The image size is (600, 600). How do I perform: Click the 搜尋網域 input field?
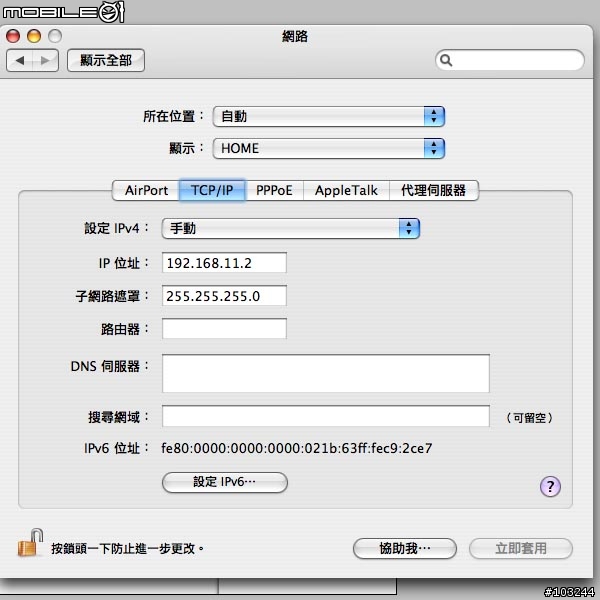(x=326, y=416)
